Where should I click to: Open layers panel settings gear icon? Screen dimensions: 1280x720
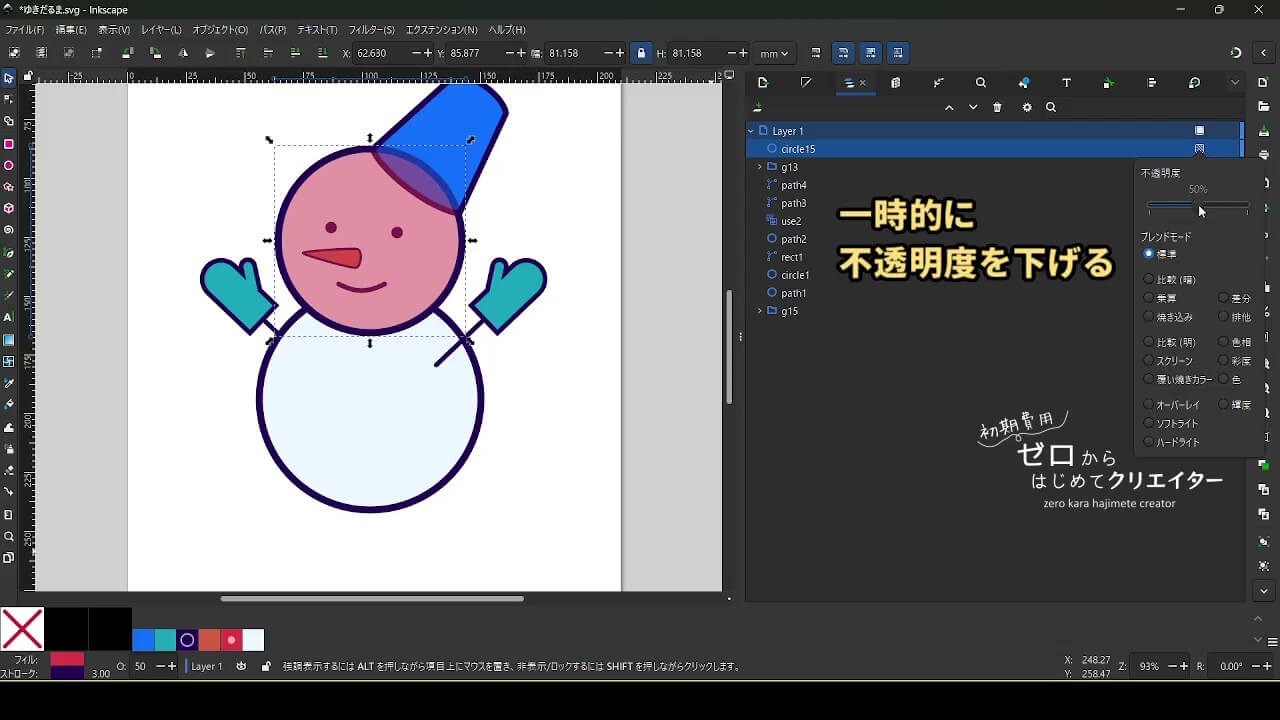tap(1026, 108)
